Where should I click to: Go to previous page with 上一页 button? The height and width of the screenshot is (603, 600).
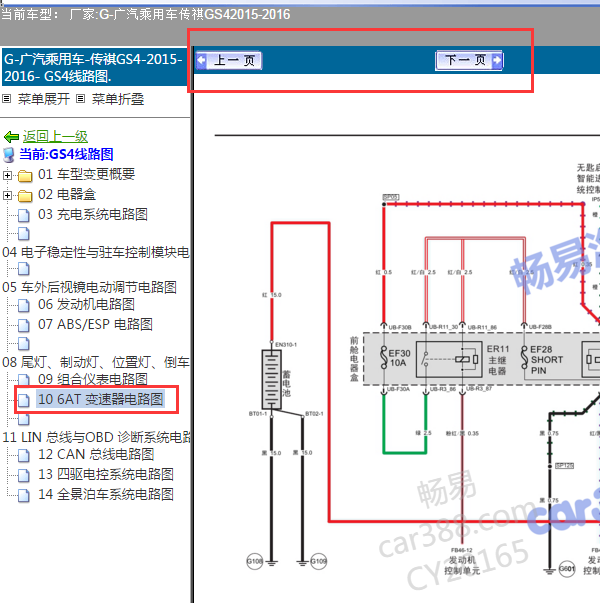coord(229,60)
